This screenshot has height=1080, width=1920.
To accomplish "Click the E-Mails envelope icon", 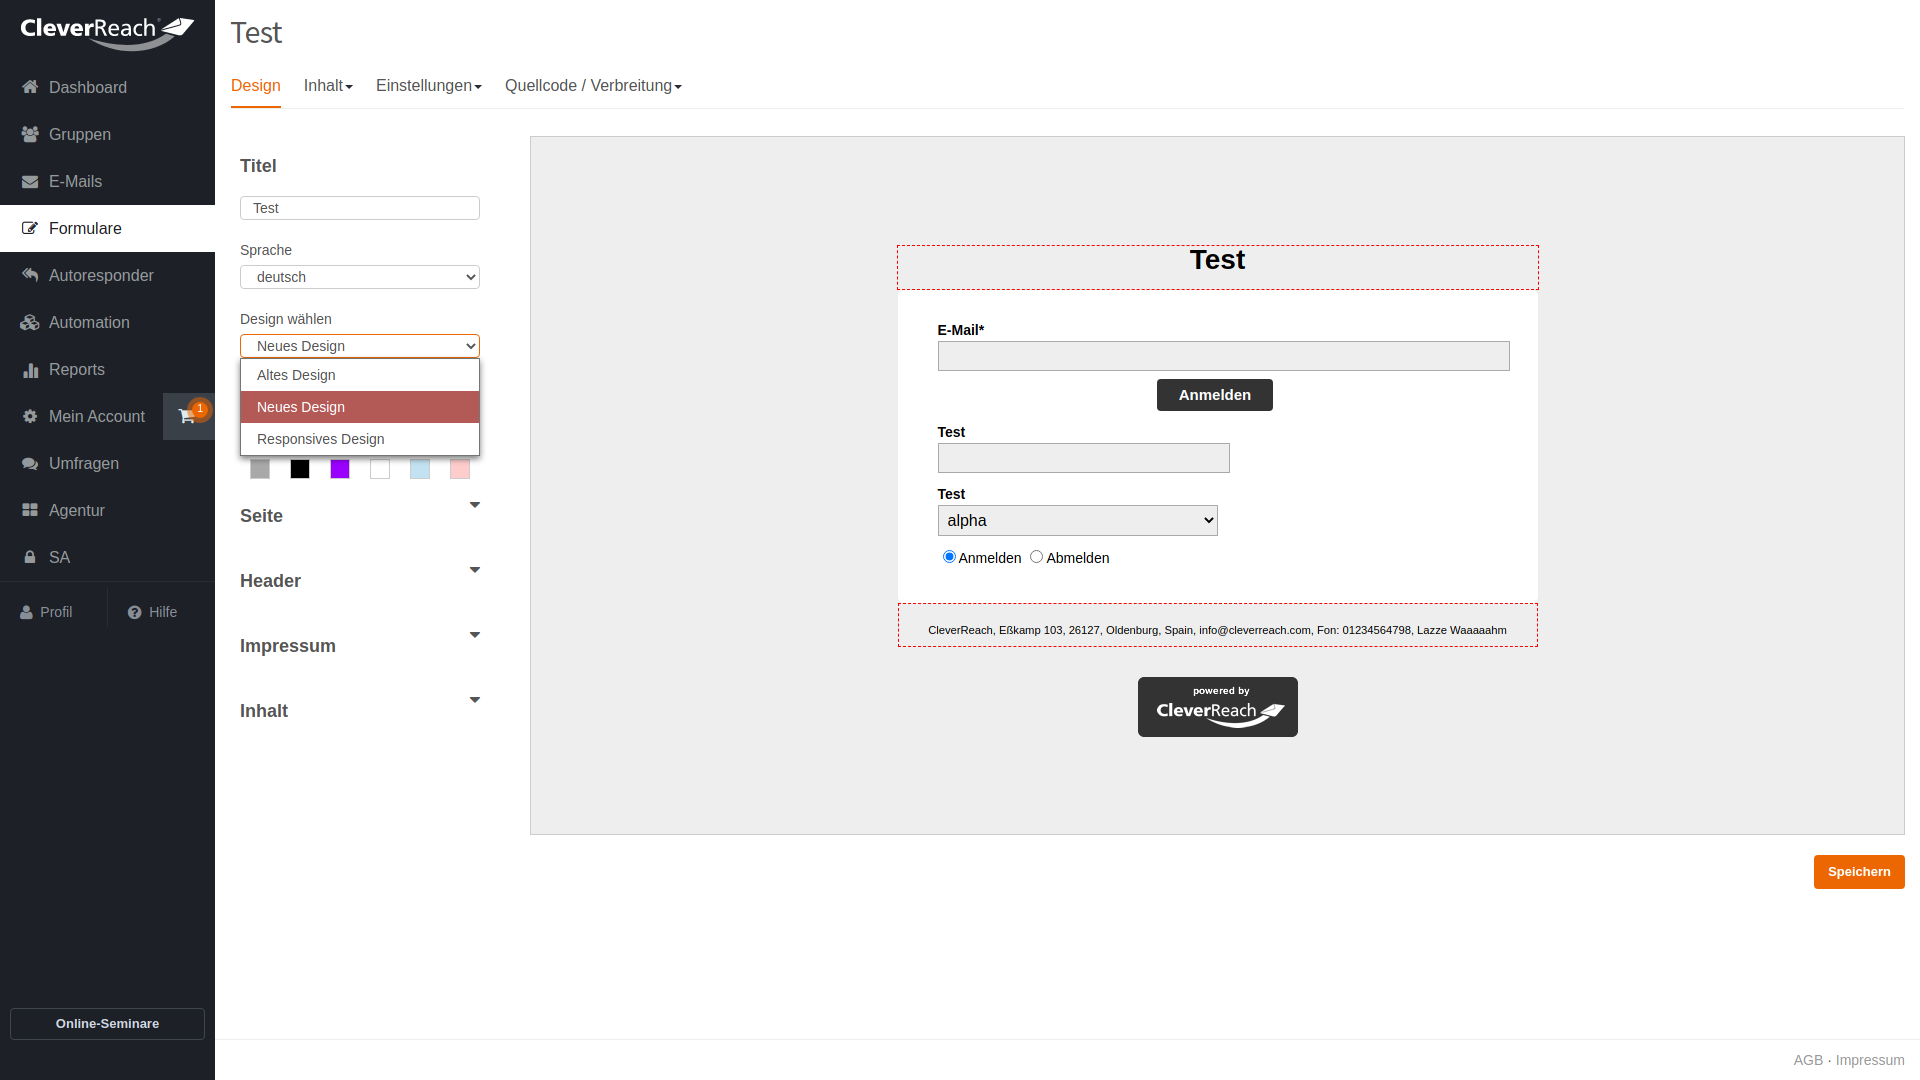I will point(30,181).
